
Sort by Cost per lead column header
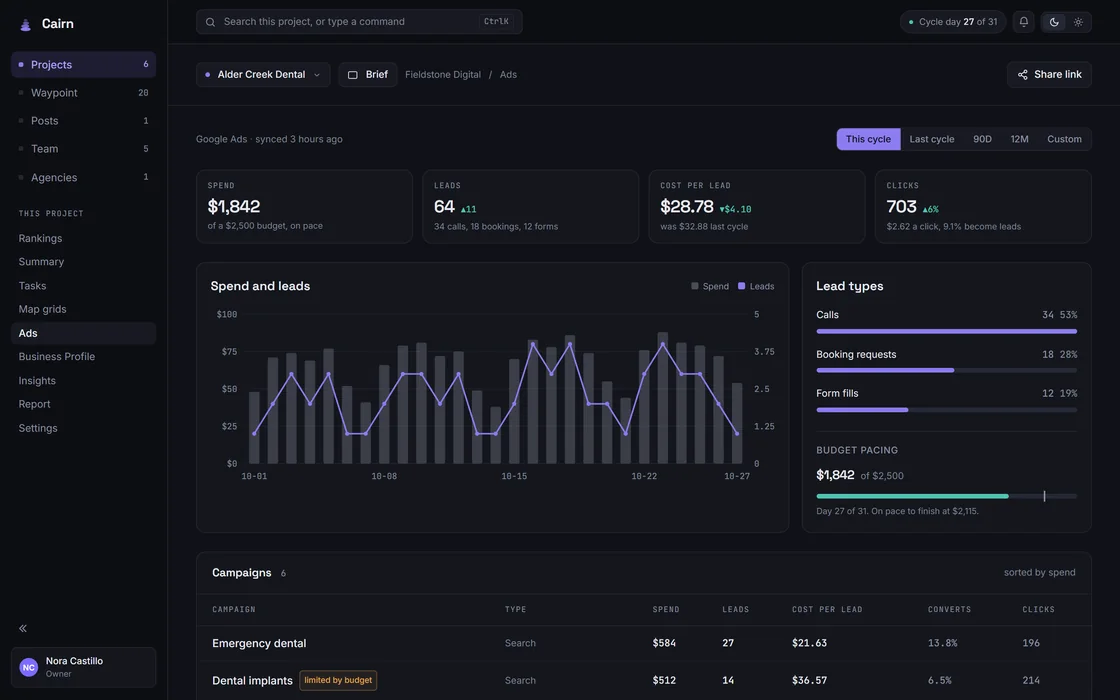click(827, 610)
